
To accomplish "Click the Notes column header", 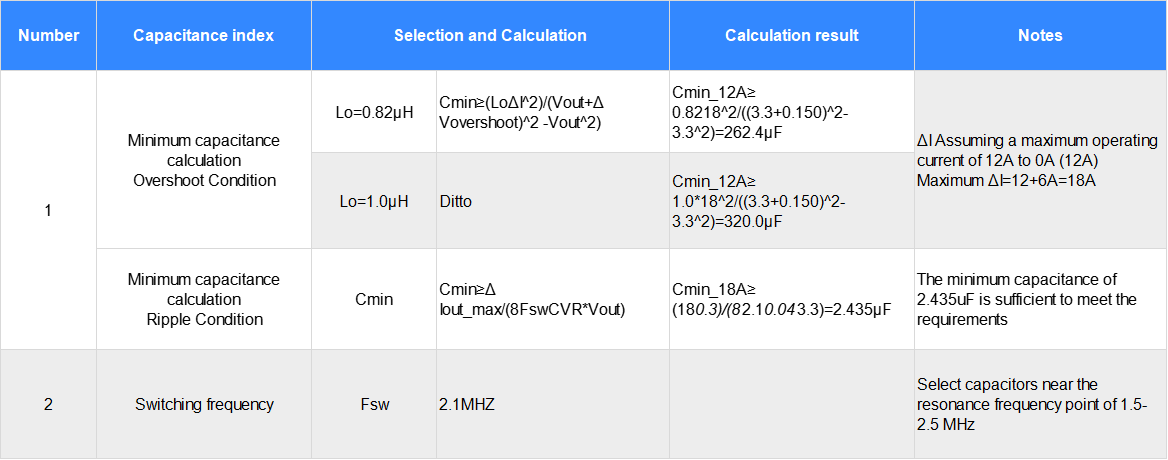I will pos(1040,36).
